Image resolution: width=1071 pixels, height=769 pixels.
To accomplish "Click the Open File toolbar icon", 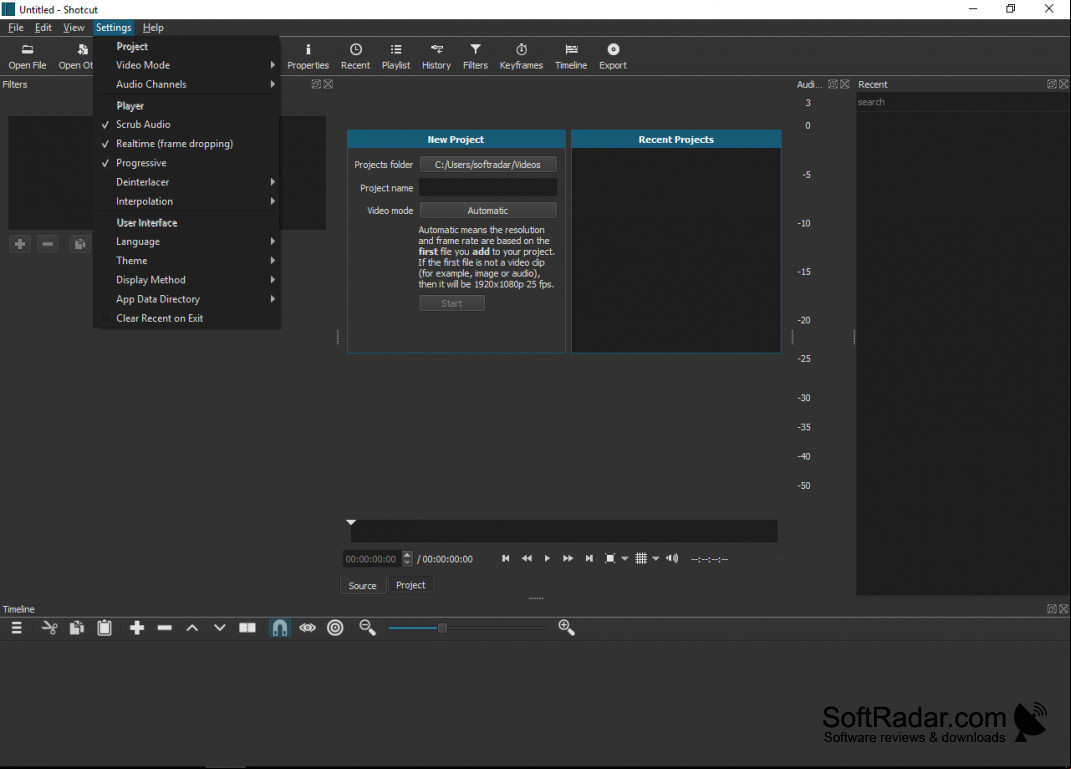I will point(27,56).
